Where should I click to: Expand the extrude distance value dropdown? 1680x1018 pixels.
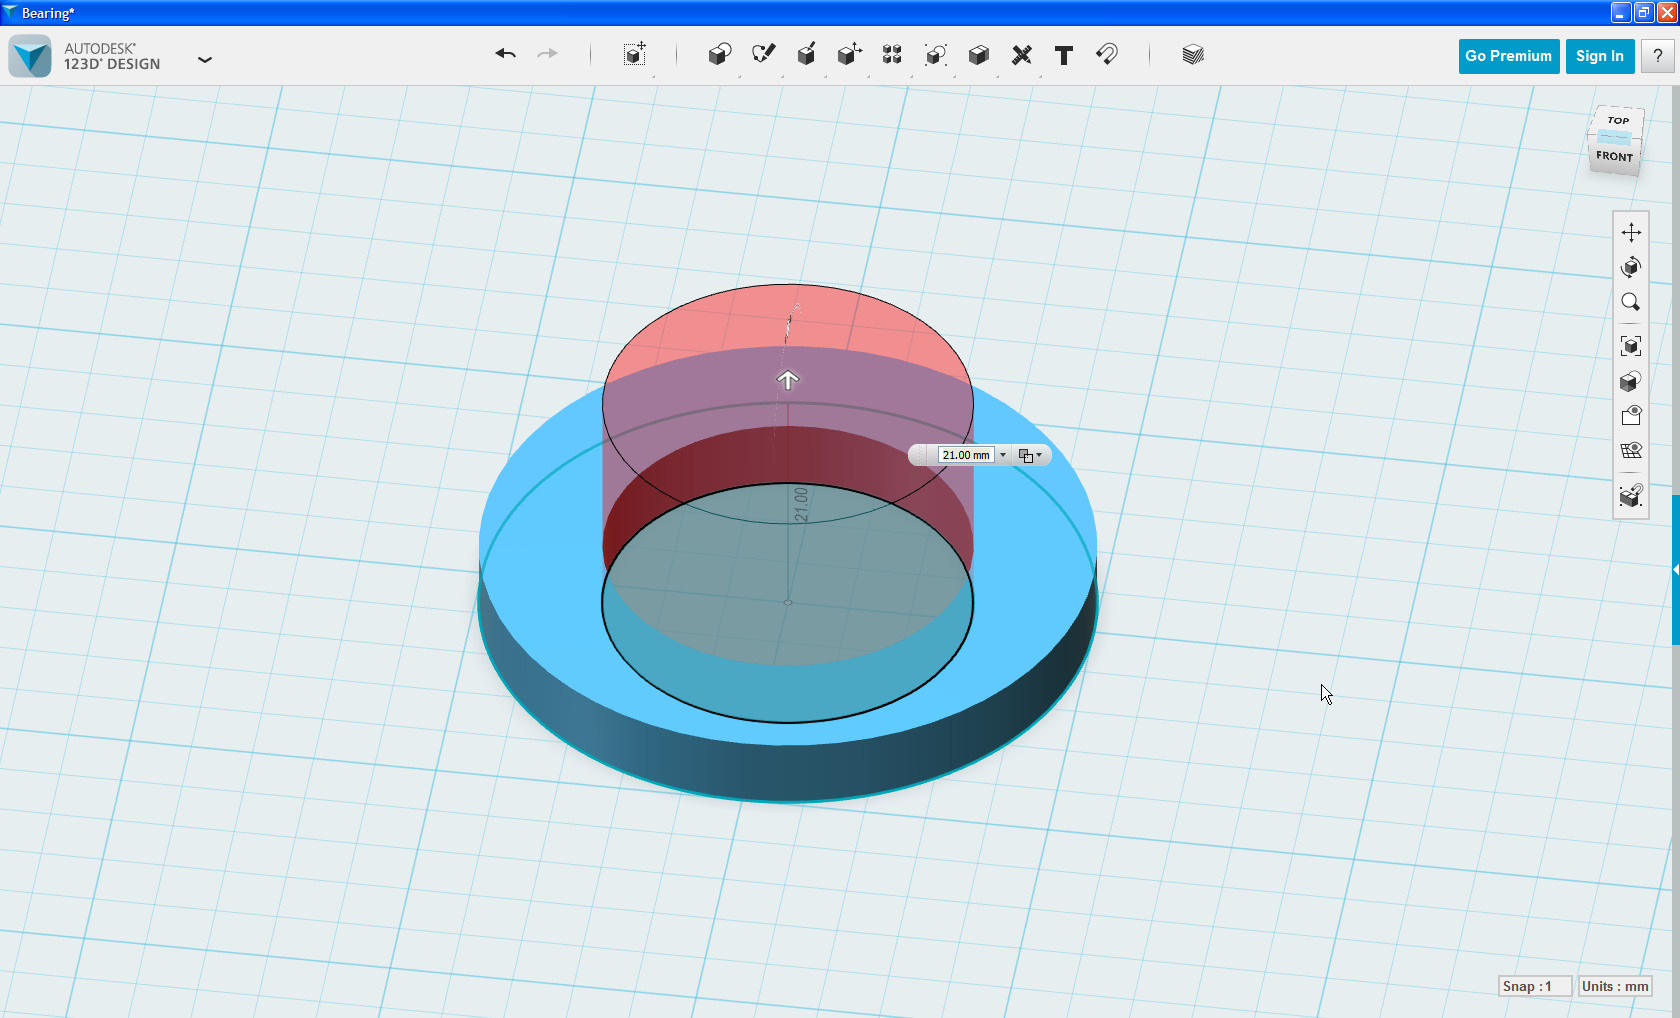(1003, 455)
